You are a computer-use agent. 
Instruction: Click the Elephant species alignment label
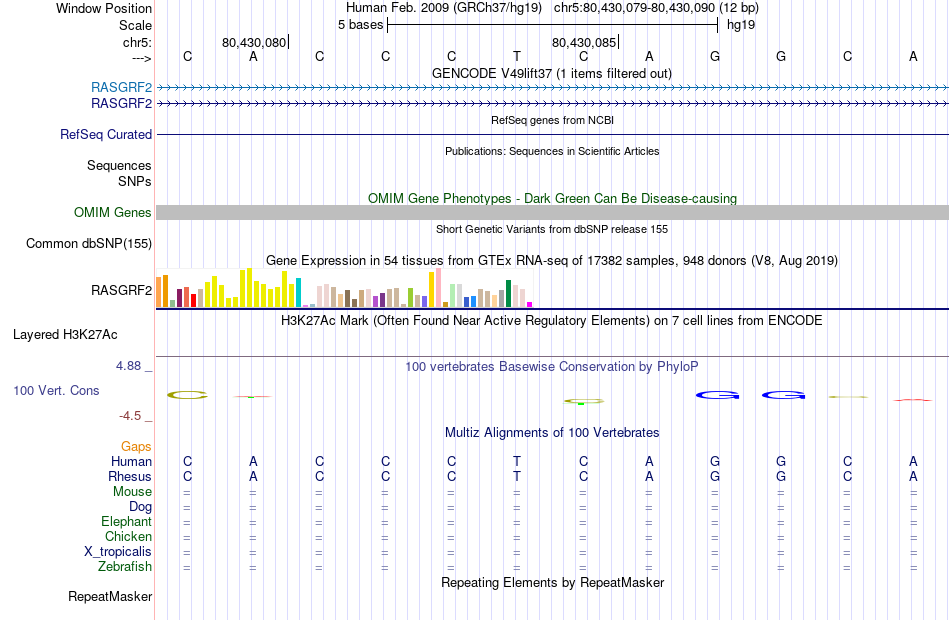(126, 521)
